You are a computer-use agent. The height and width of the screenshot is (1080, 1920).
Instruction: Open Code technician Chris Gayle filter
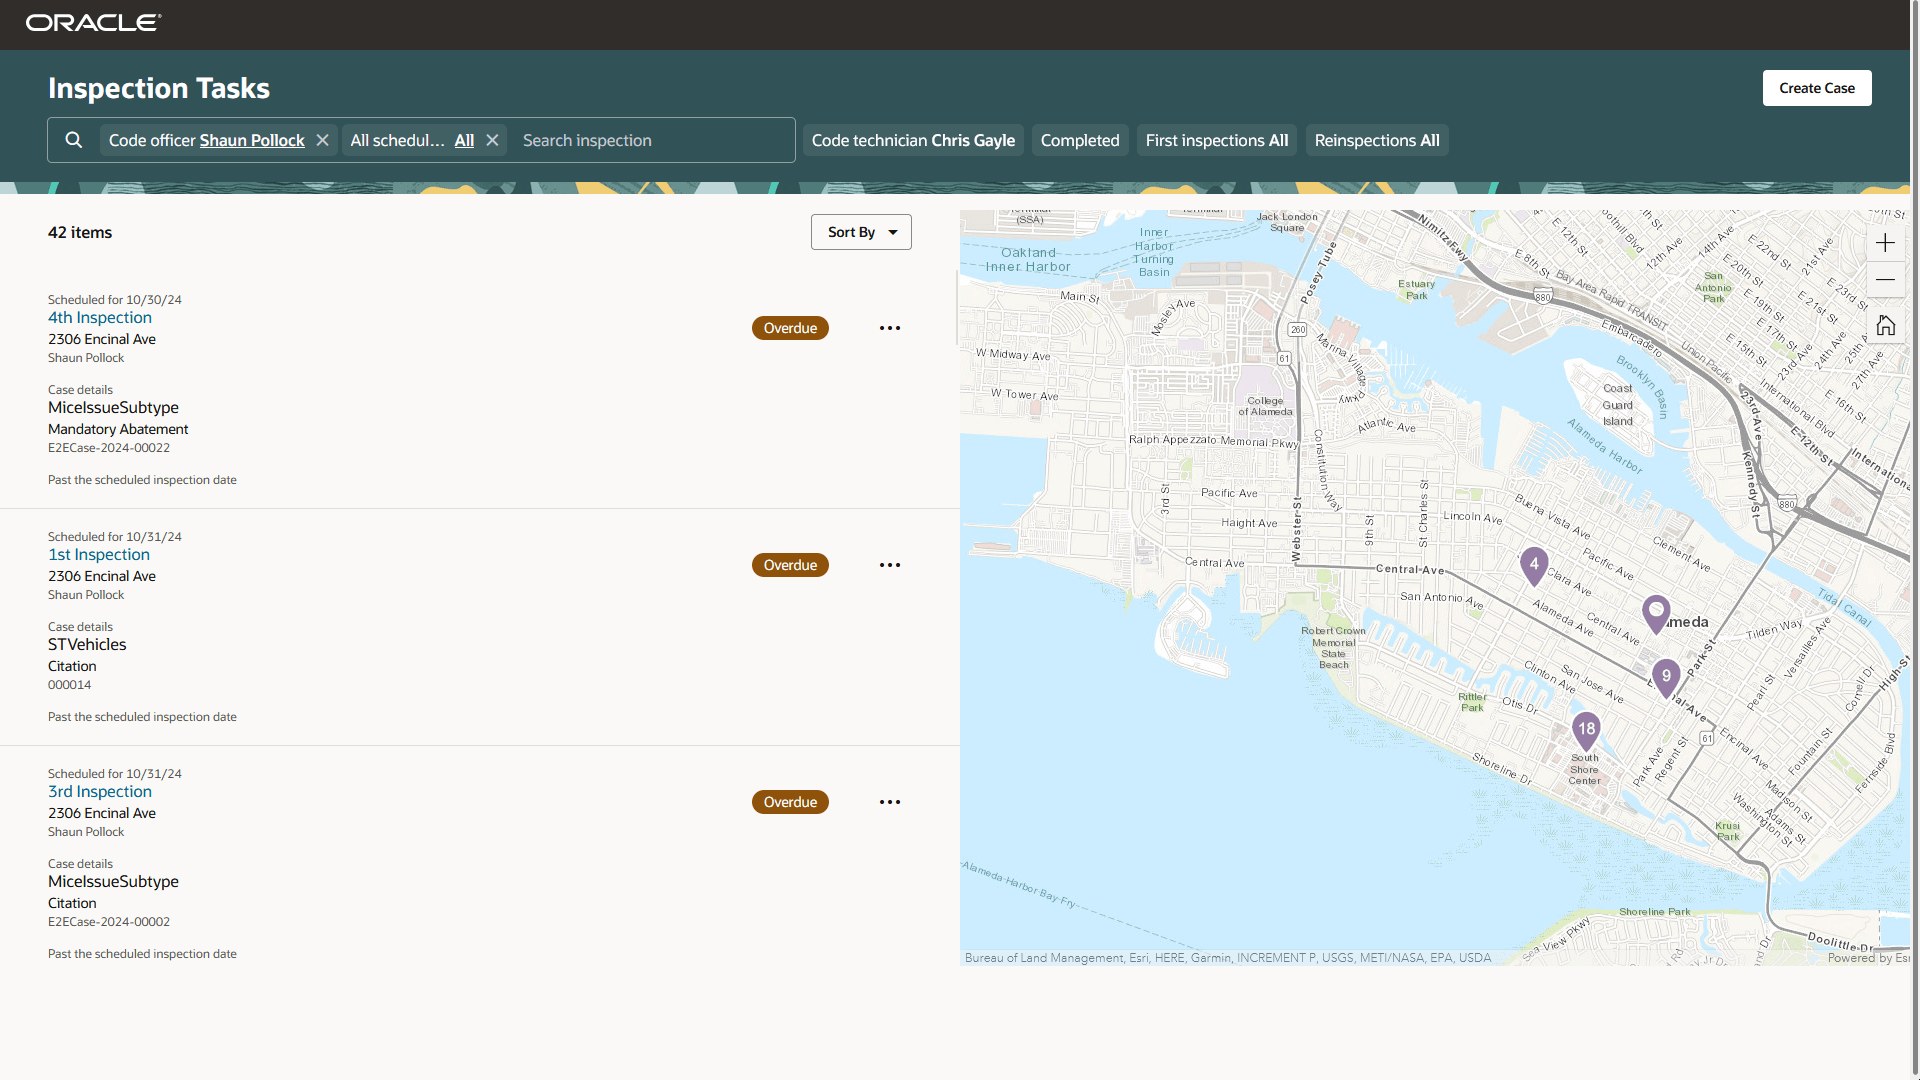[912, 140]
